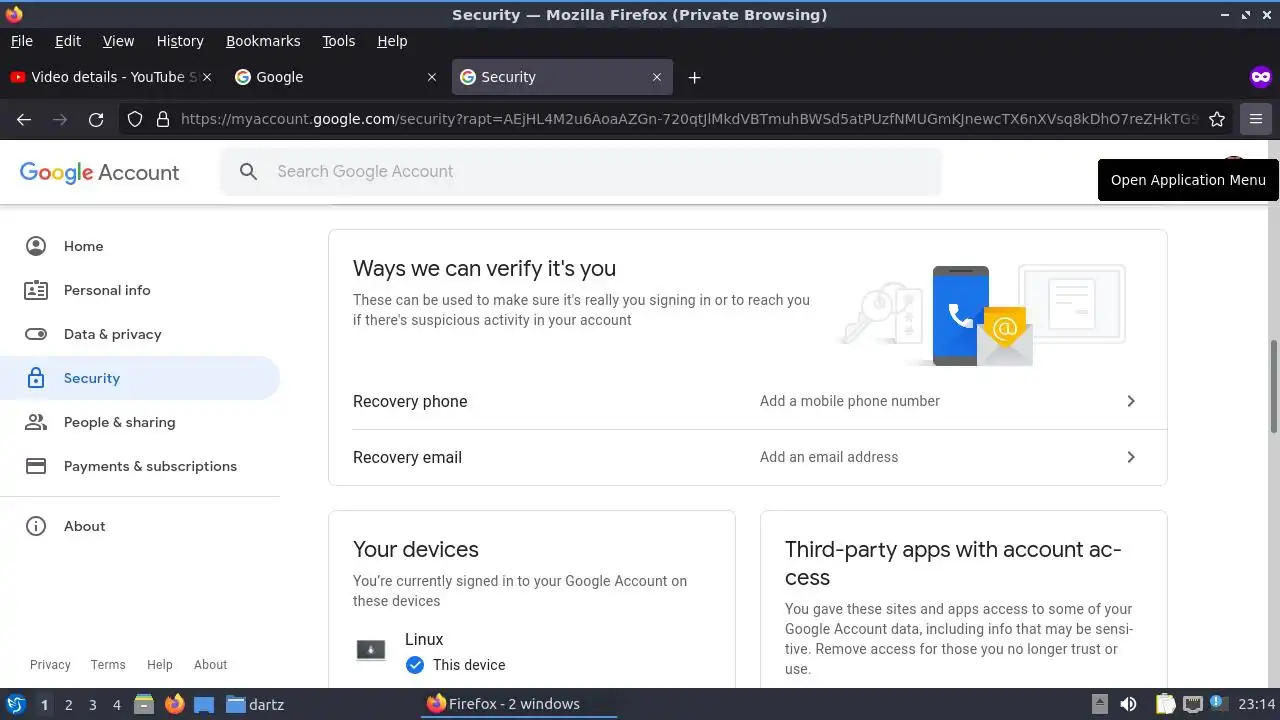Switch to the Google tab

(x=335, y=77)
